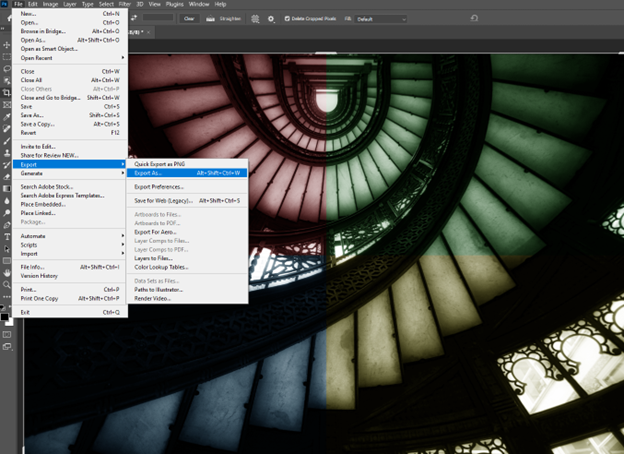Screen dimensions: 624x454
Task: Open the Fill Default dropdown
Action: [x=381, y=19]
